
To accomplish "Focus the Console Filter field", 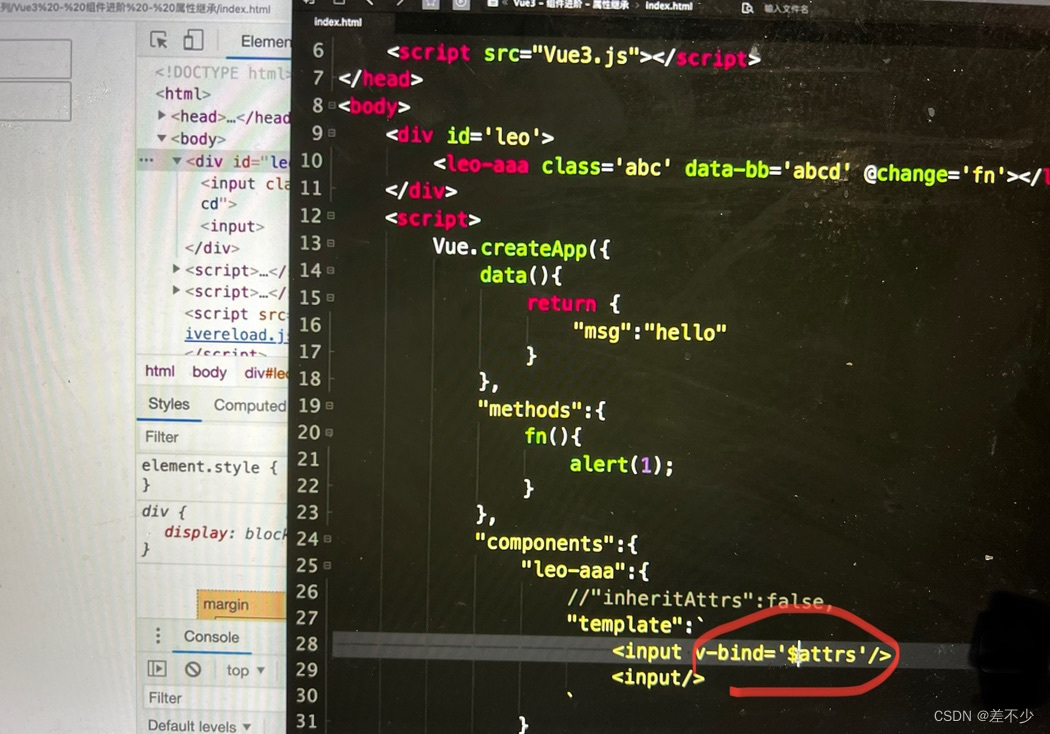I will coord(213,698).
